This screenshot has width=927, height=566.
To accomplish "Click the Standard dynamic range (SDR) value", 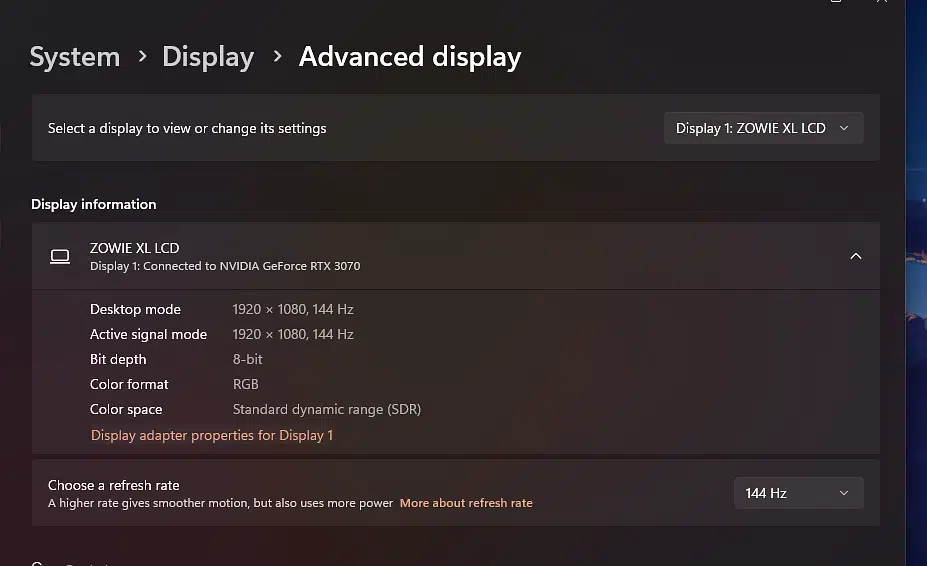I will tap(327, 409).
